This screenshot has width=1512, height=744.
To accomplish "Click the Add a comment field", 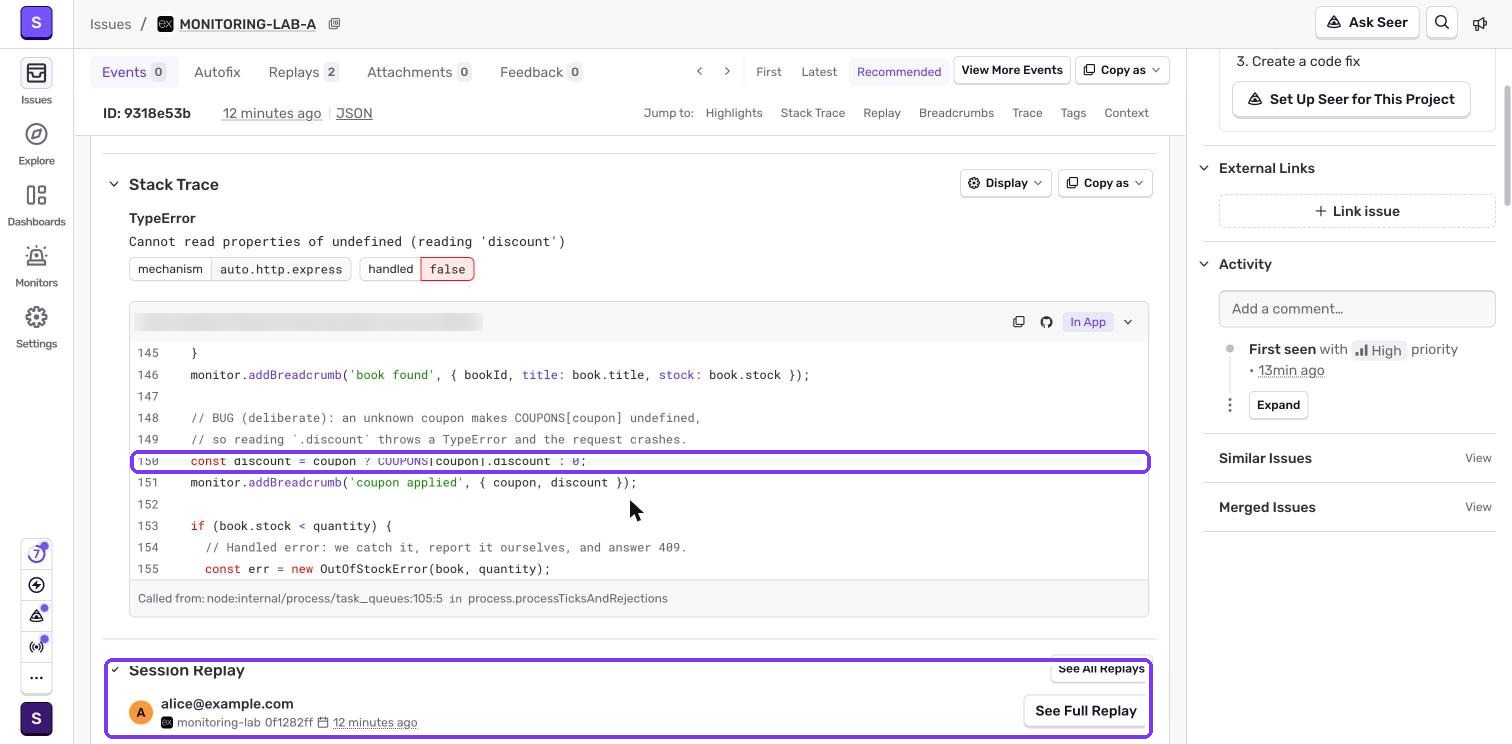I will pyautogui.click(x=1357, y=309).
